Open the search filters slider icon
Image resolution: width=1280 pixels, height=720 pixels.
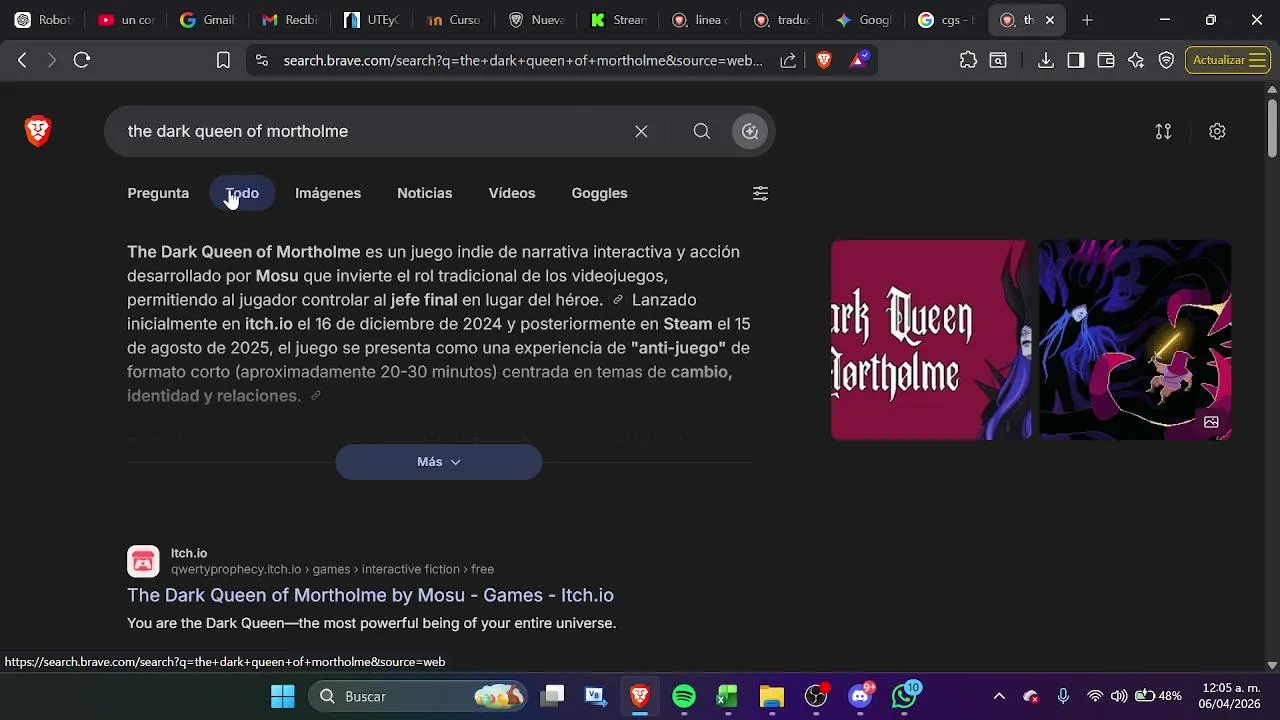click(x=760, y=193)
